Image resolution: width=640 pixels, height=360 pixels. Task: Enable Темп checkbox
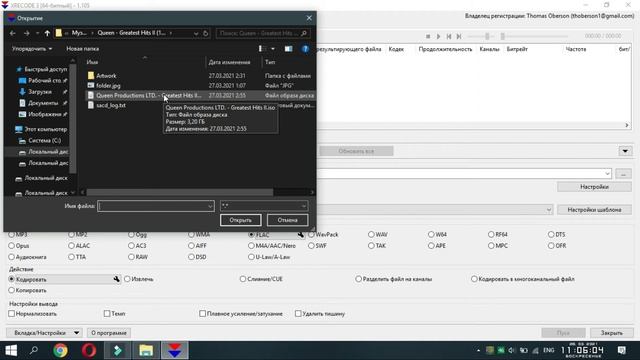tap(107, 313)
